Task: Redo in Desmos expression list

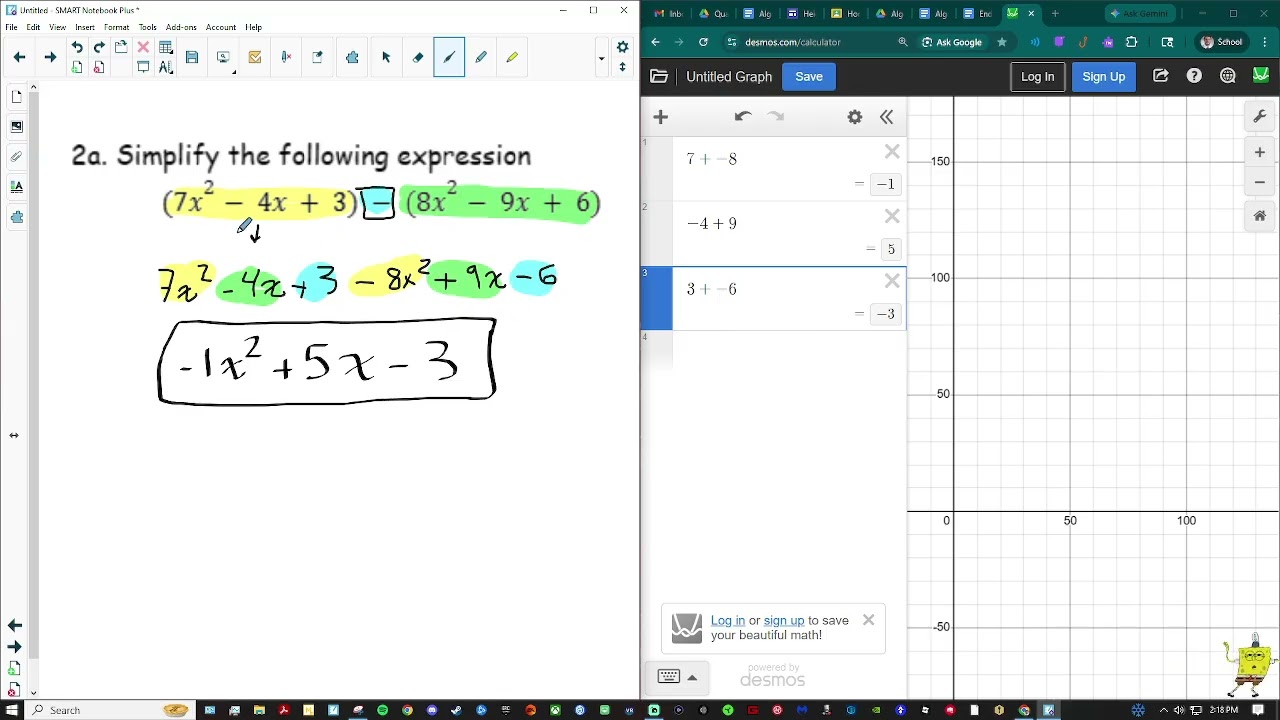Action: [x=776, y=117]
